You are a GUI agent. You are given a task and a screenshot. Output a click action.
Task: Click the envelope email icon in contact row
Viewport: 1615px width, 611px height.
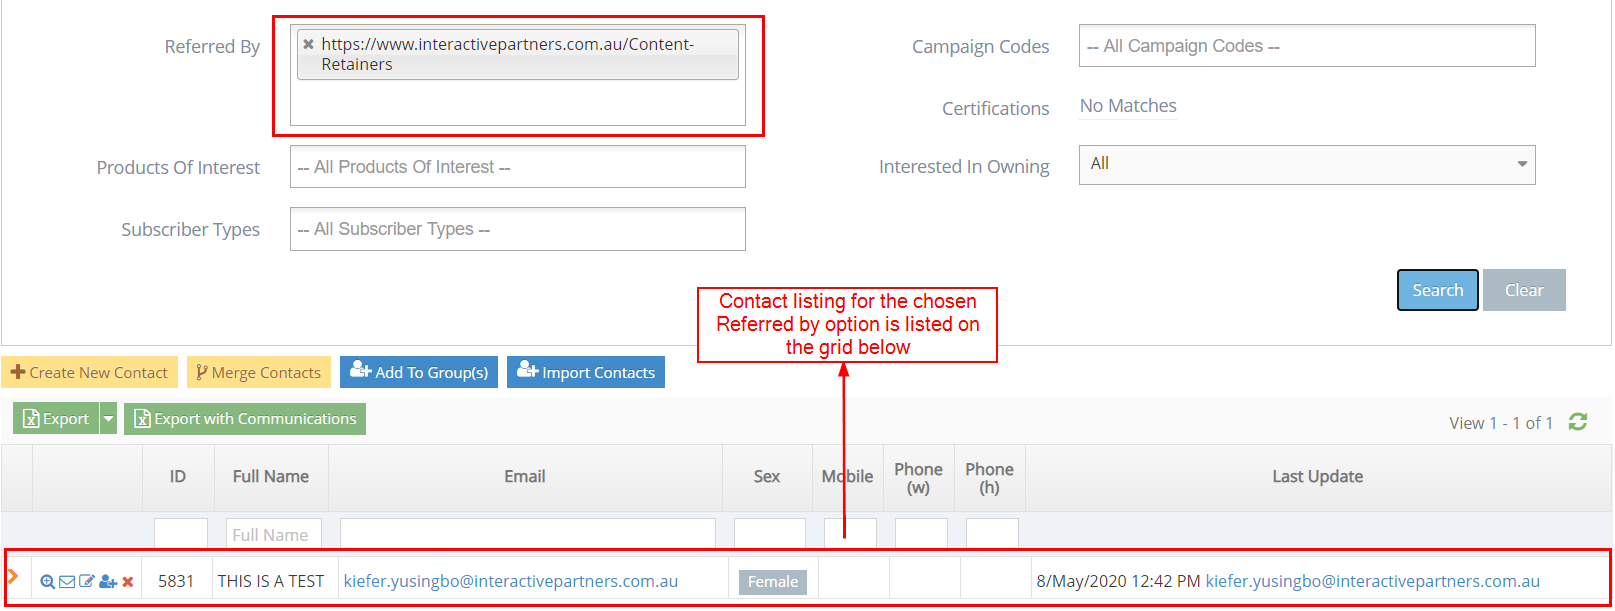(x=67, y=582)
